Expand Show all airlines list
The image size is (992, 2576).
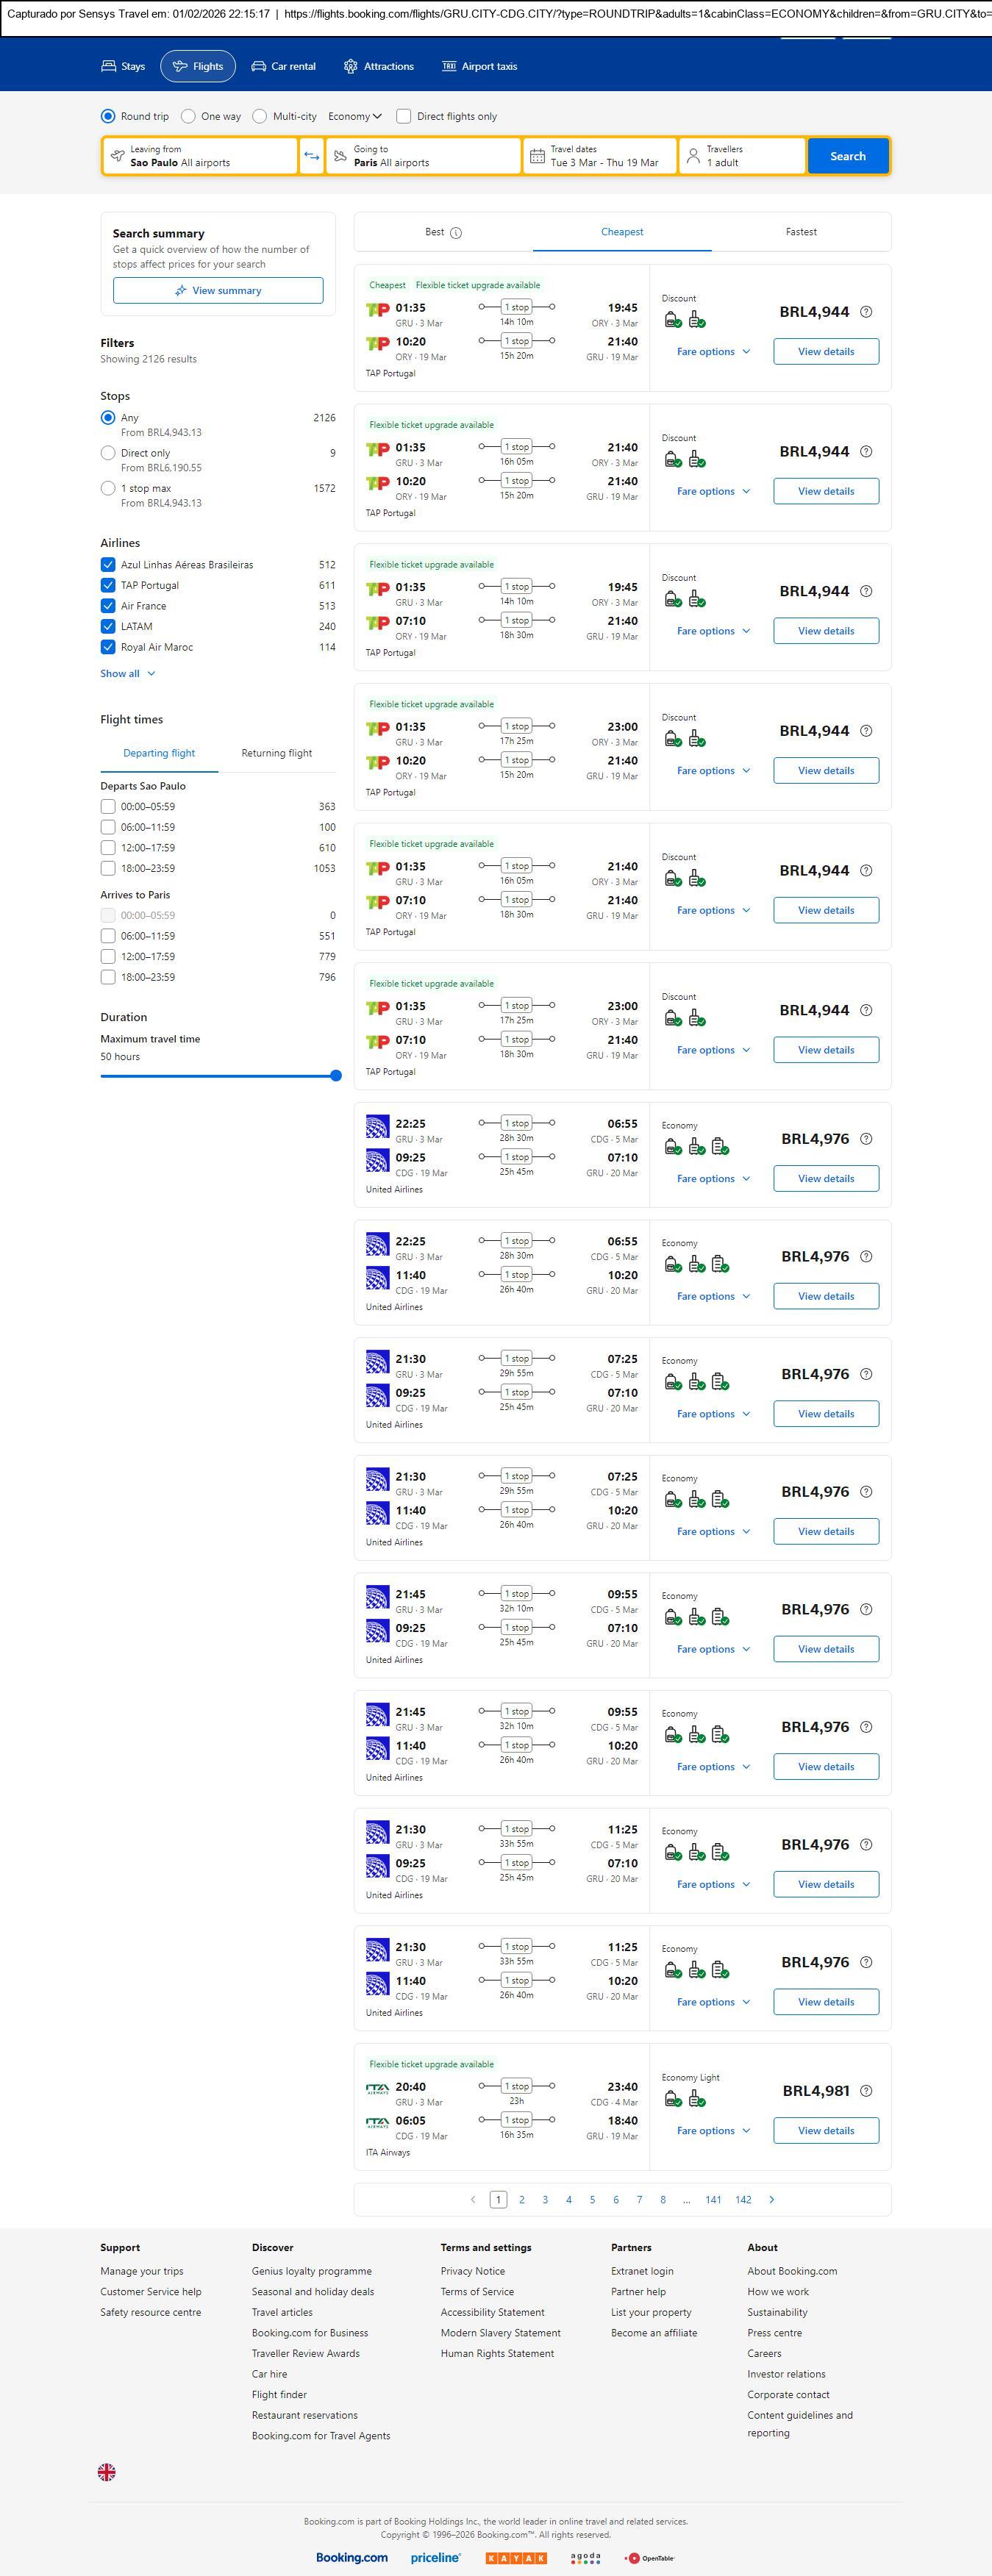(x=127, y=674)
